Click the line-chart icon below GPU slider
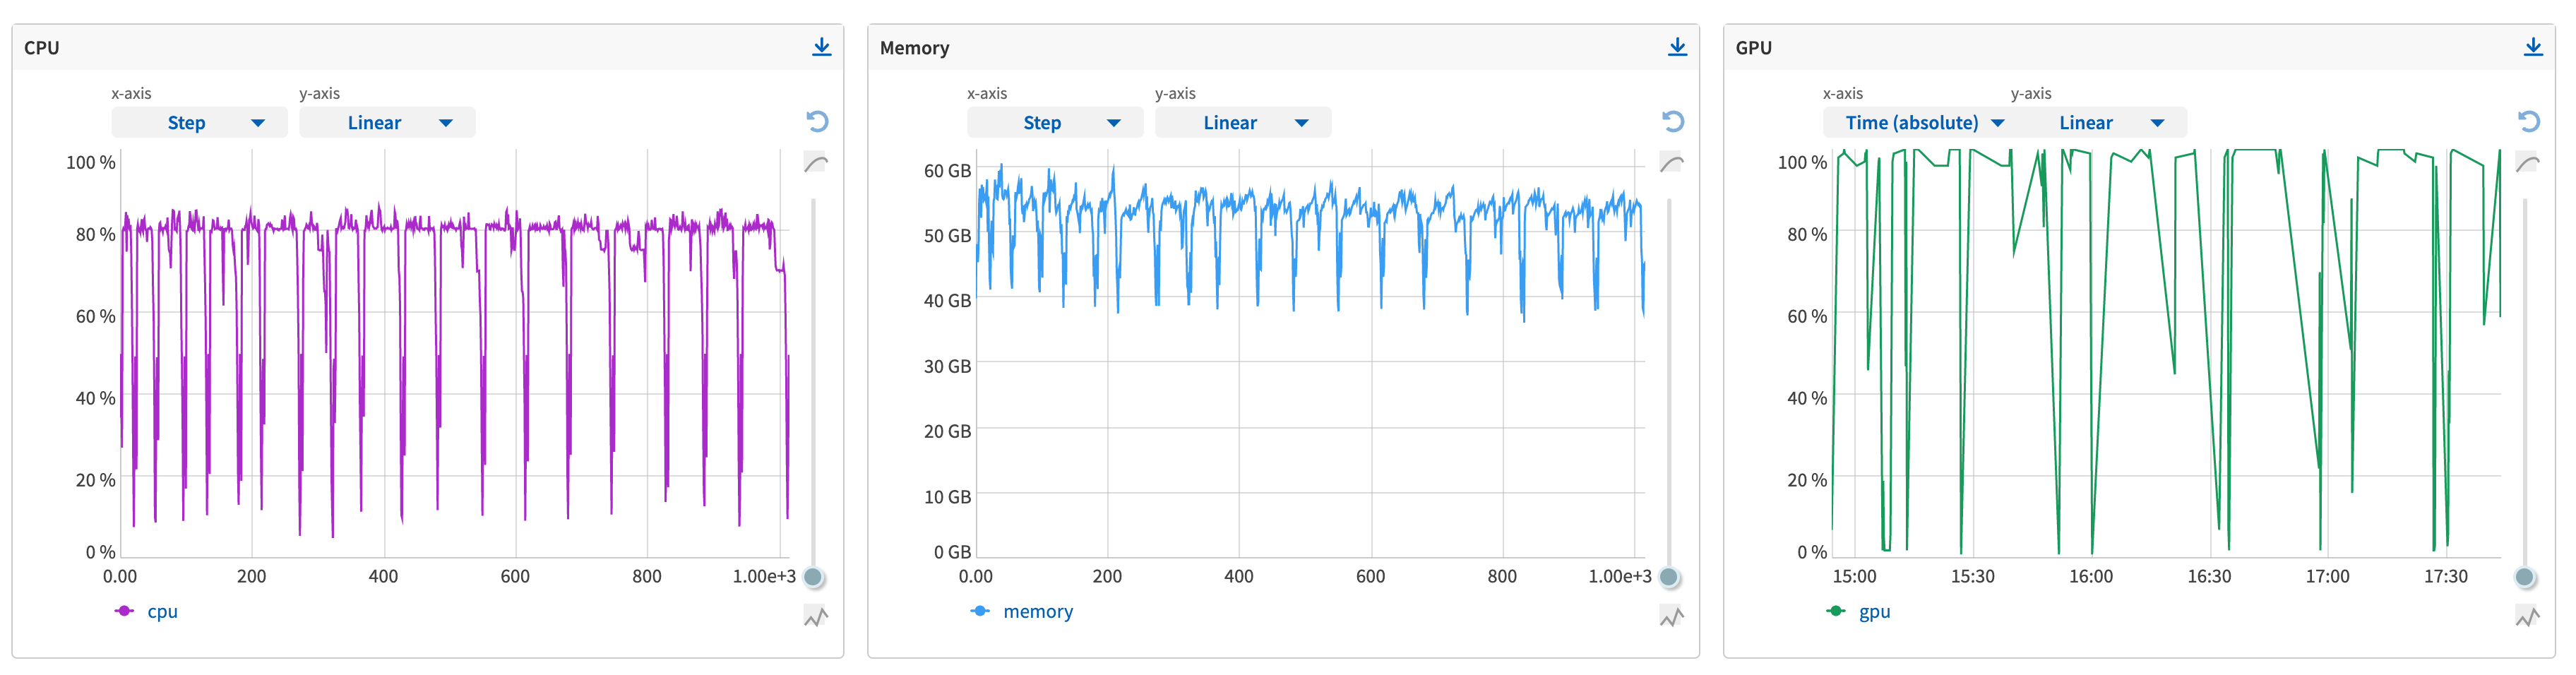This screenshot has height=675, width=2576. (2528, 617)
